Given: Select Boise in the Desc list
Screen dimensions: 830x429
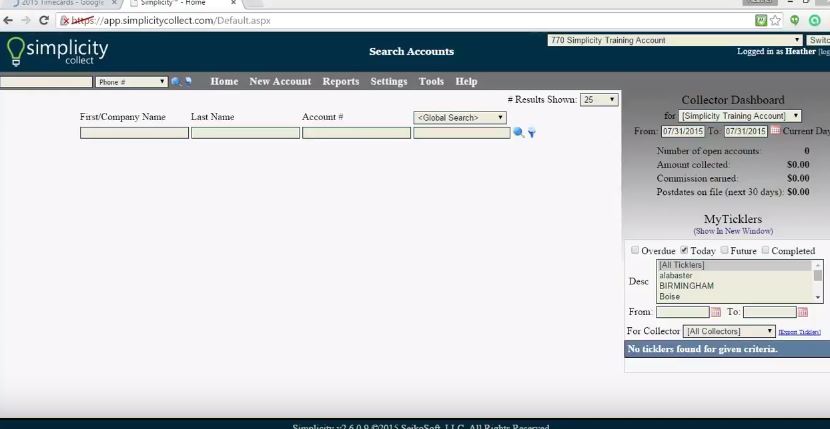Looking at the screenshot, I should pos(735,297).
